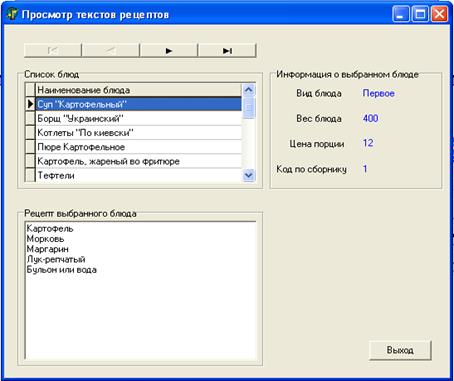Go to next record navigator button

coord(169,51)
